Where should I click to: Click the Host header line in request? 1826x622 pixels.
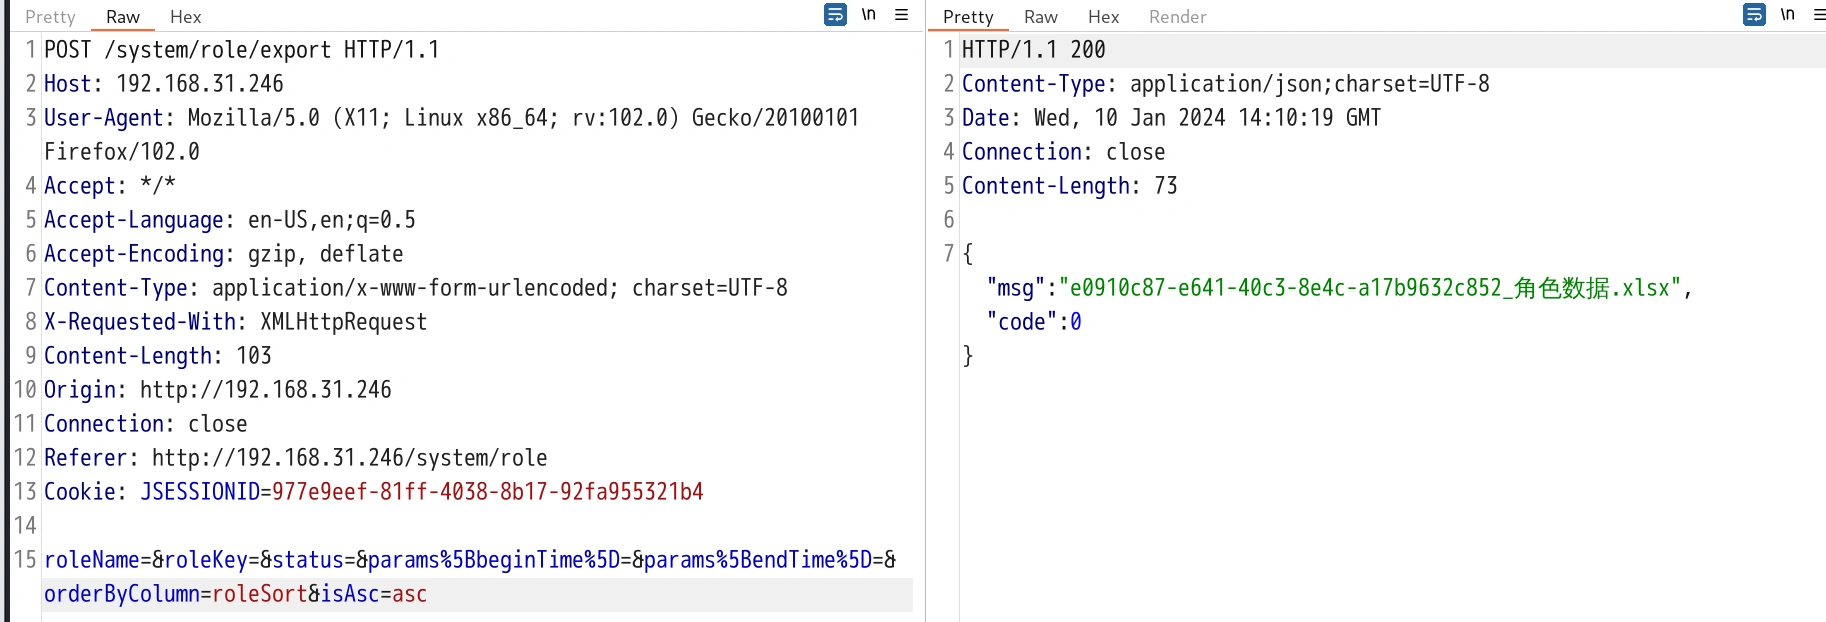click(164, 84)
